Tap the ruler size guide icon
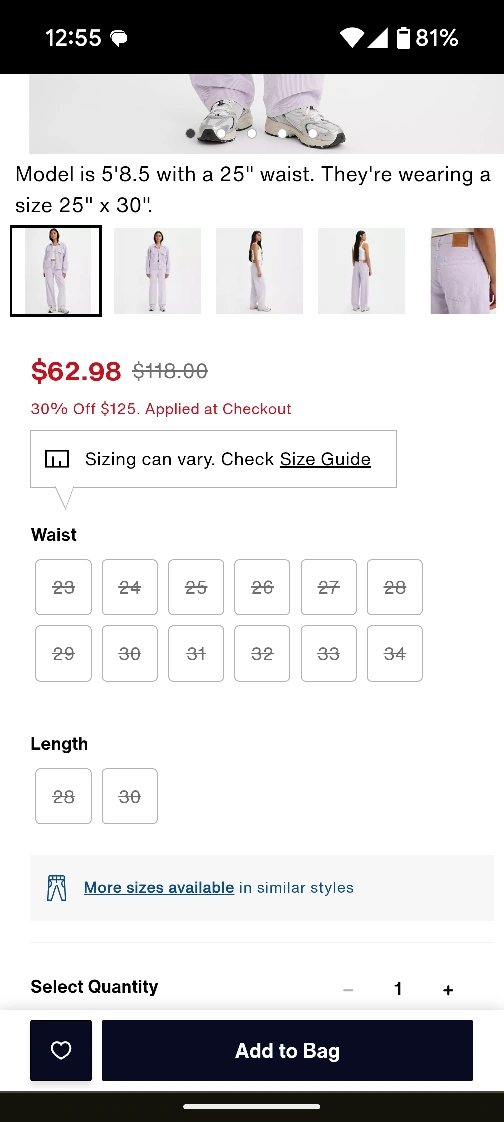Screen dimensions: 504x1122 pos(57,459)
